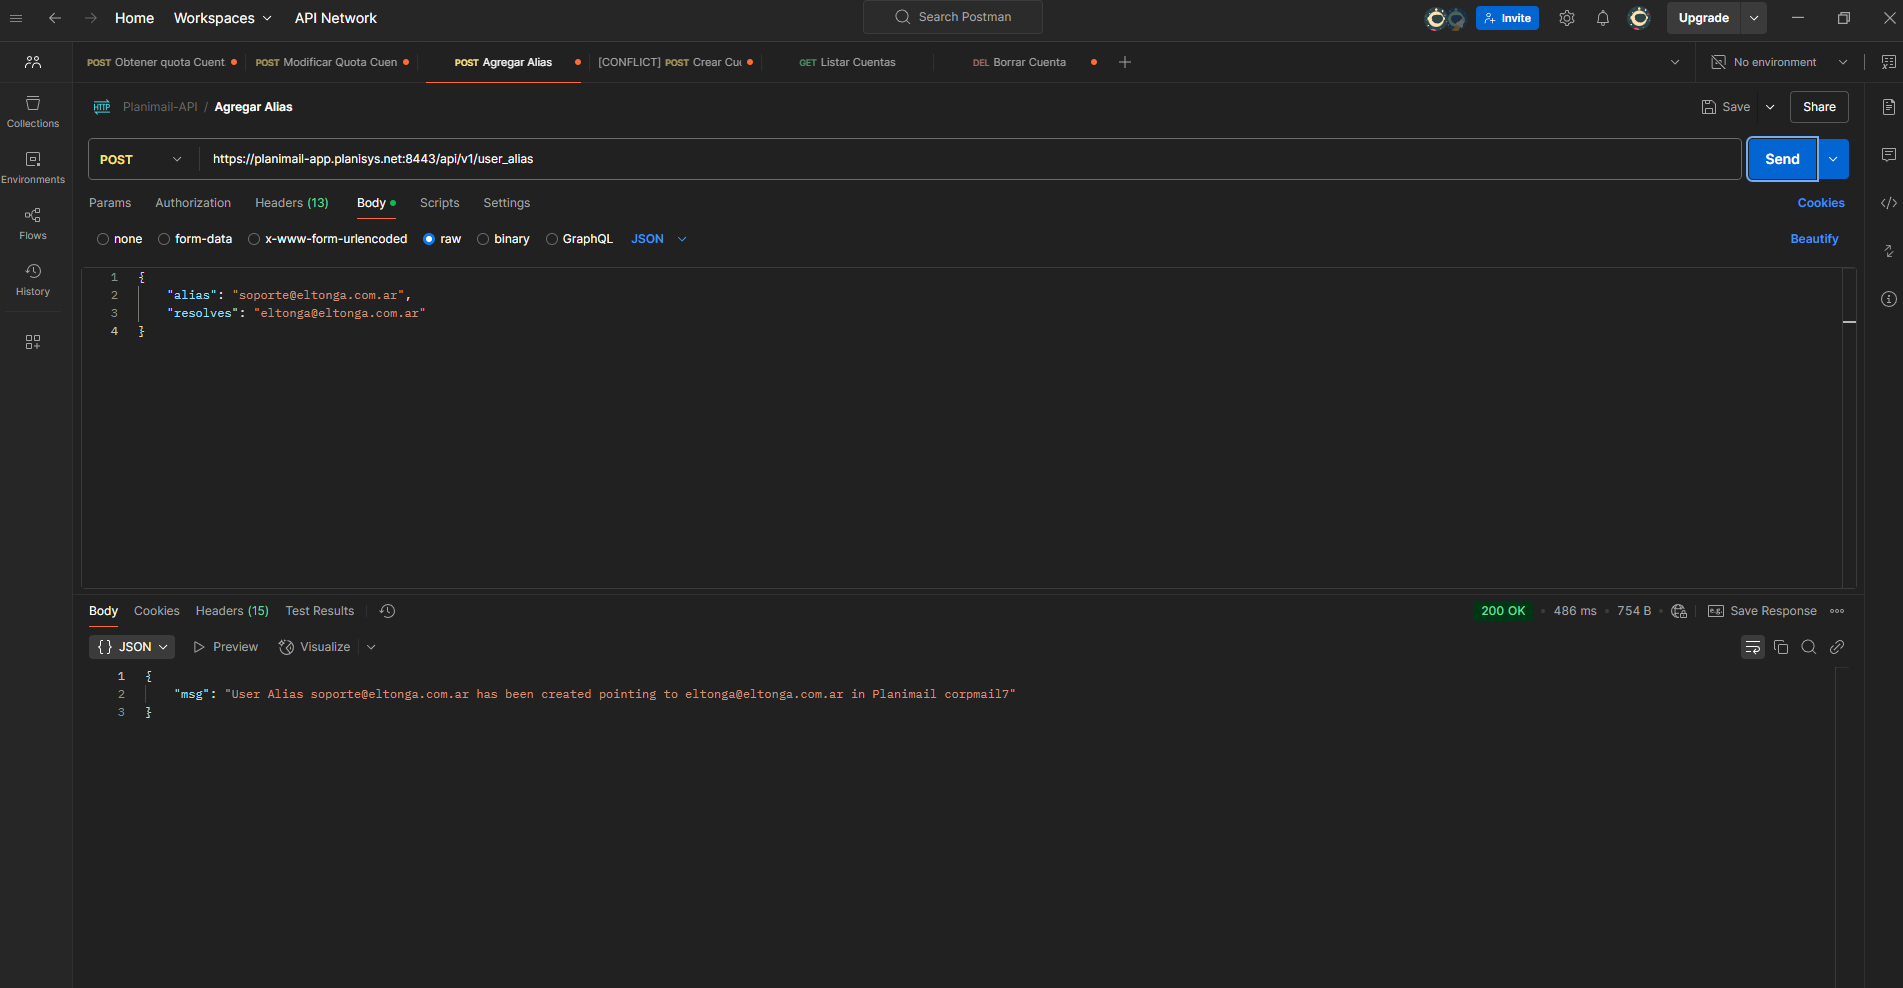The height and width of the screenshot is (988, 1903).
Task: Open Postman settings gear icon
Action: (x=1567, y=18)
